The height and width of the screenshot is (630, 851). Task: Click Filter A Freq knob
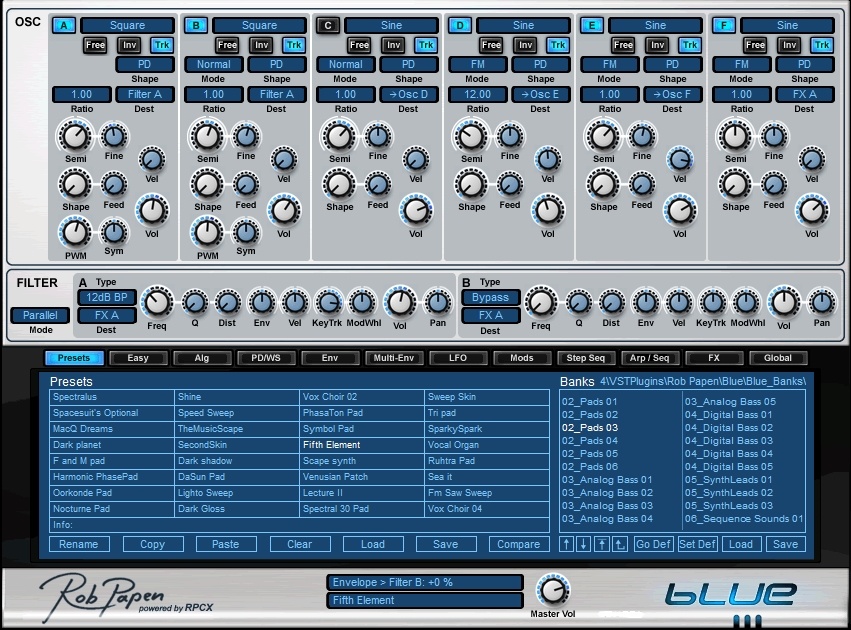tap(157, 301)
